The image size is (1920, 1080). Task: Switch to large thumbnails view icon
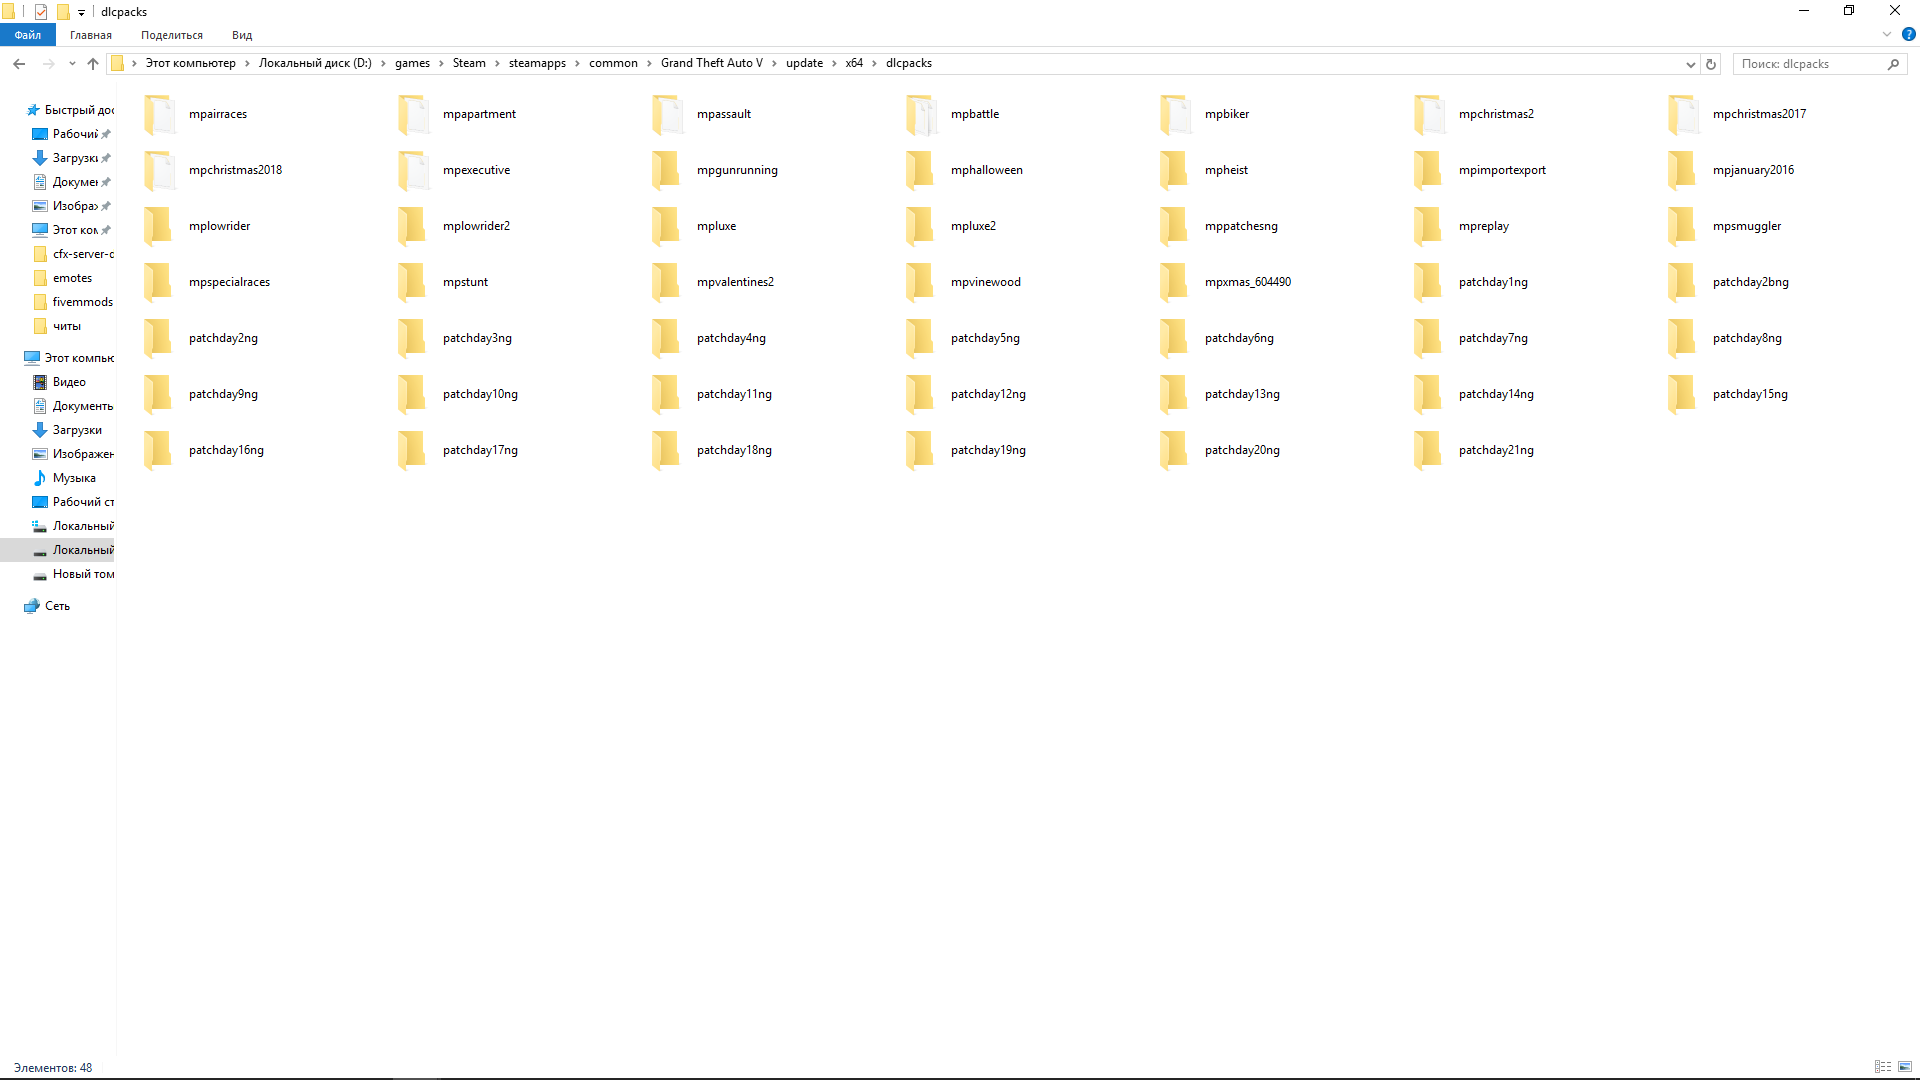pos(1905,1067)
